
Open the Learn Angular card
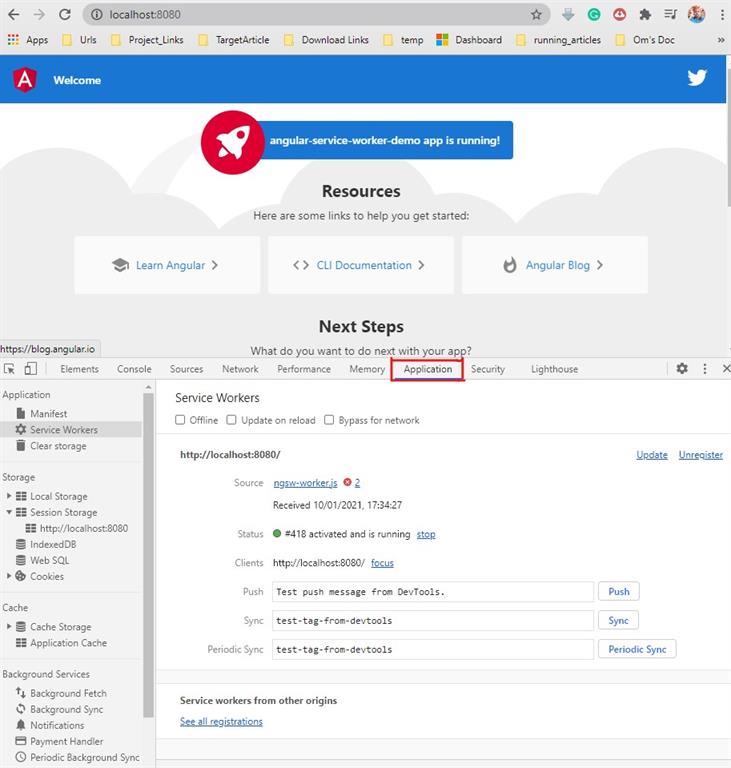pyautogui.click(x=167, y=265)
